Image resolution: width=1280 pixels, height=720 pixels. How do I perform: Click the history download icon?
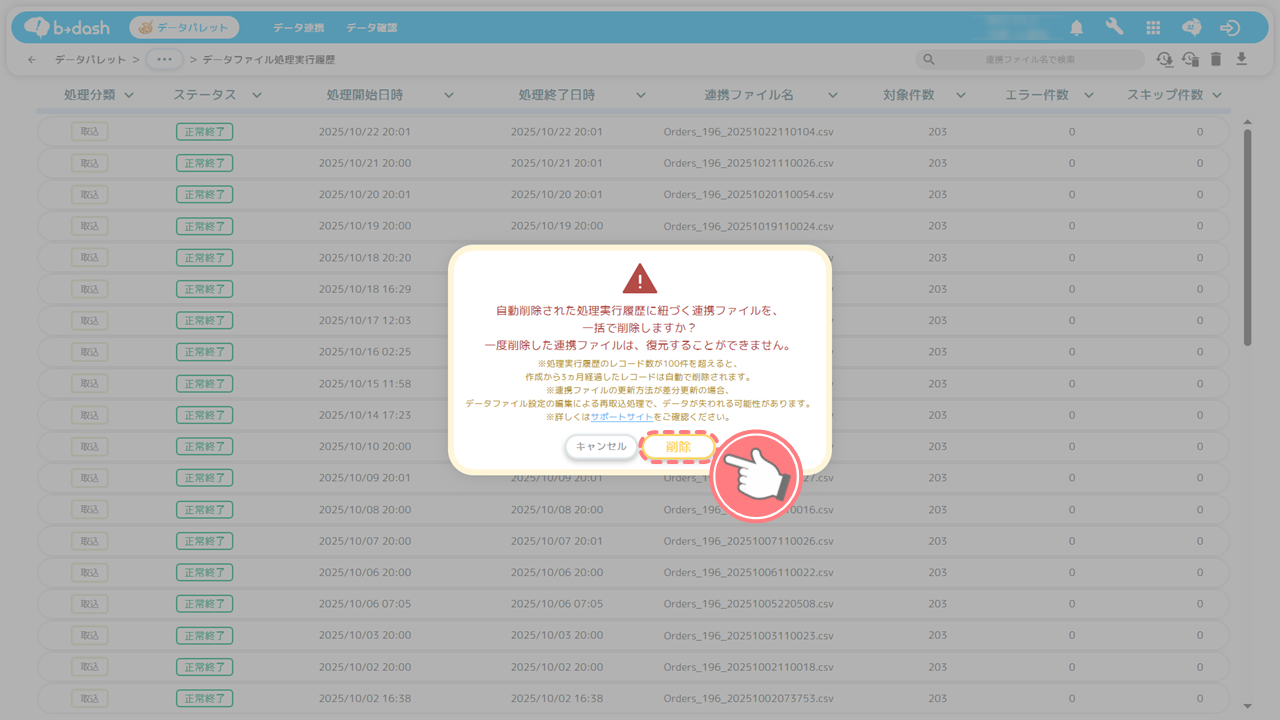pyautogui.click(x=1164, y=60)
